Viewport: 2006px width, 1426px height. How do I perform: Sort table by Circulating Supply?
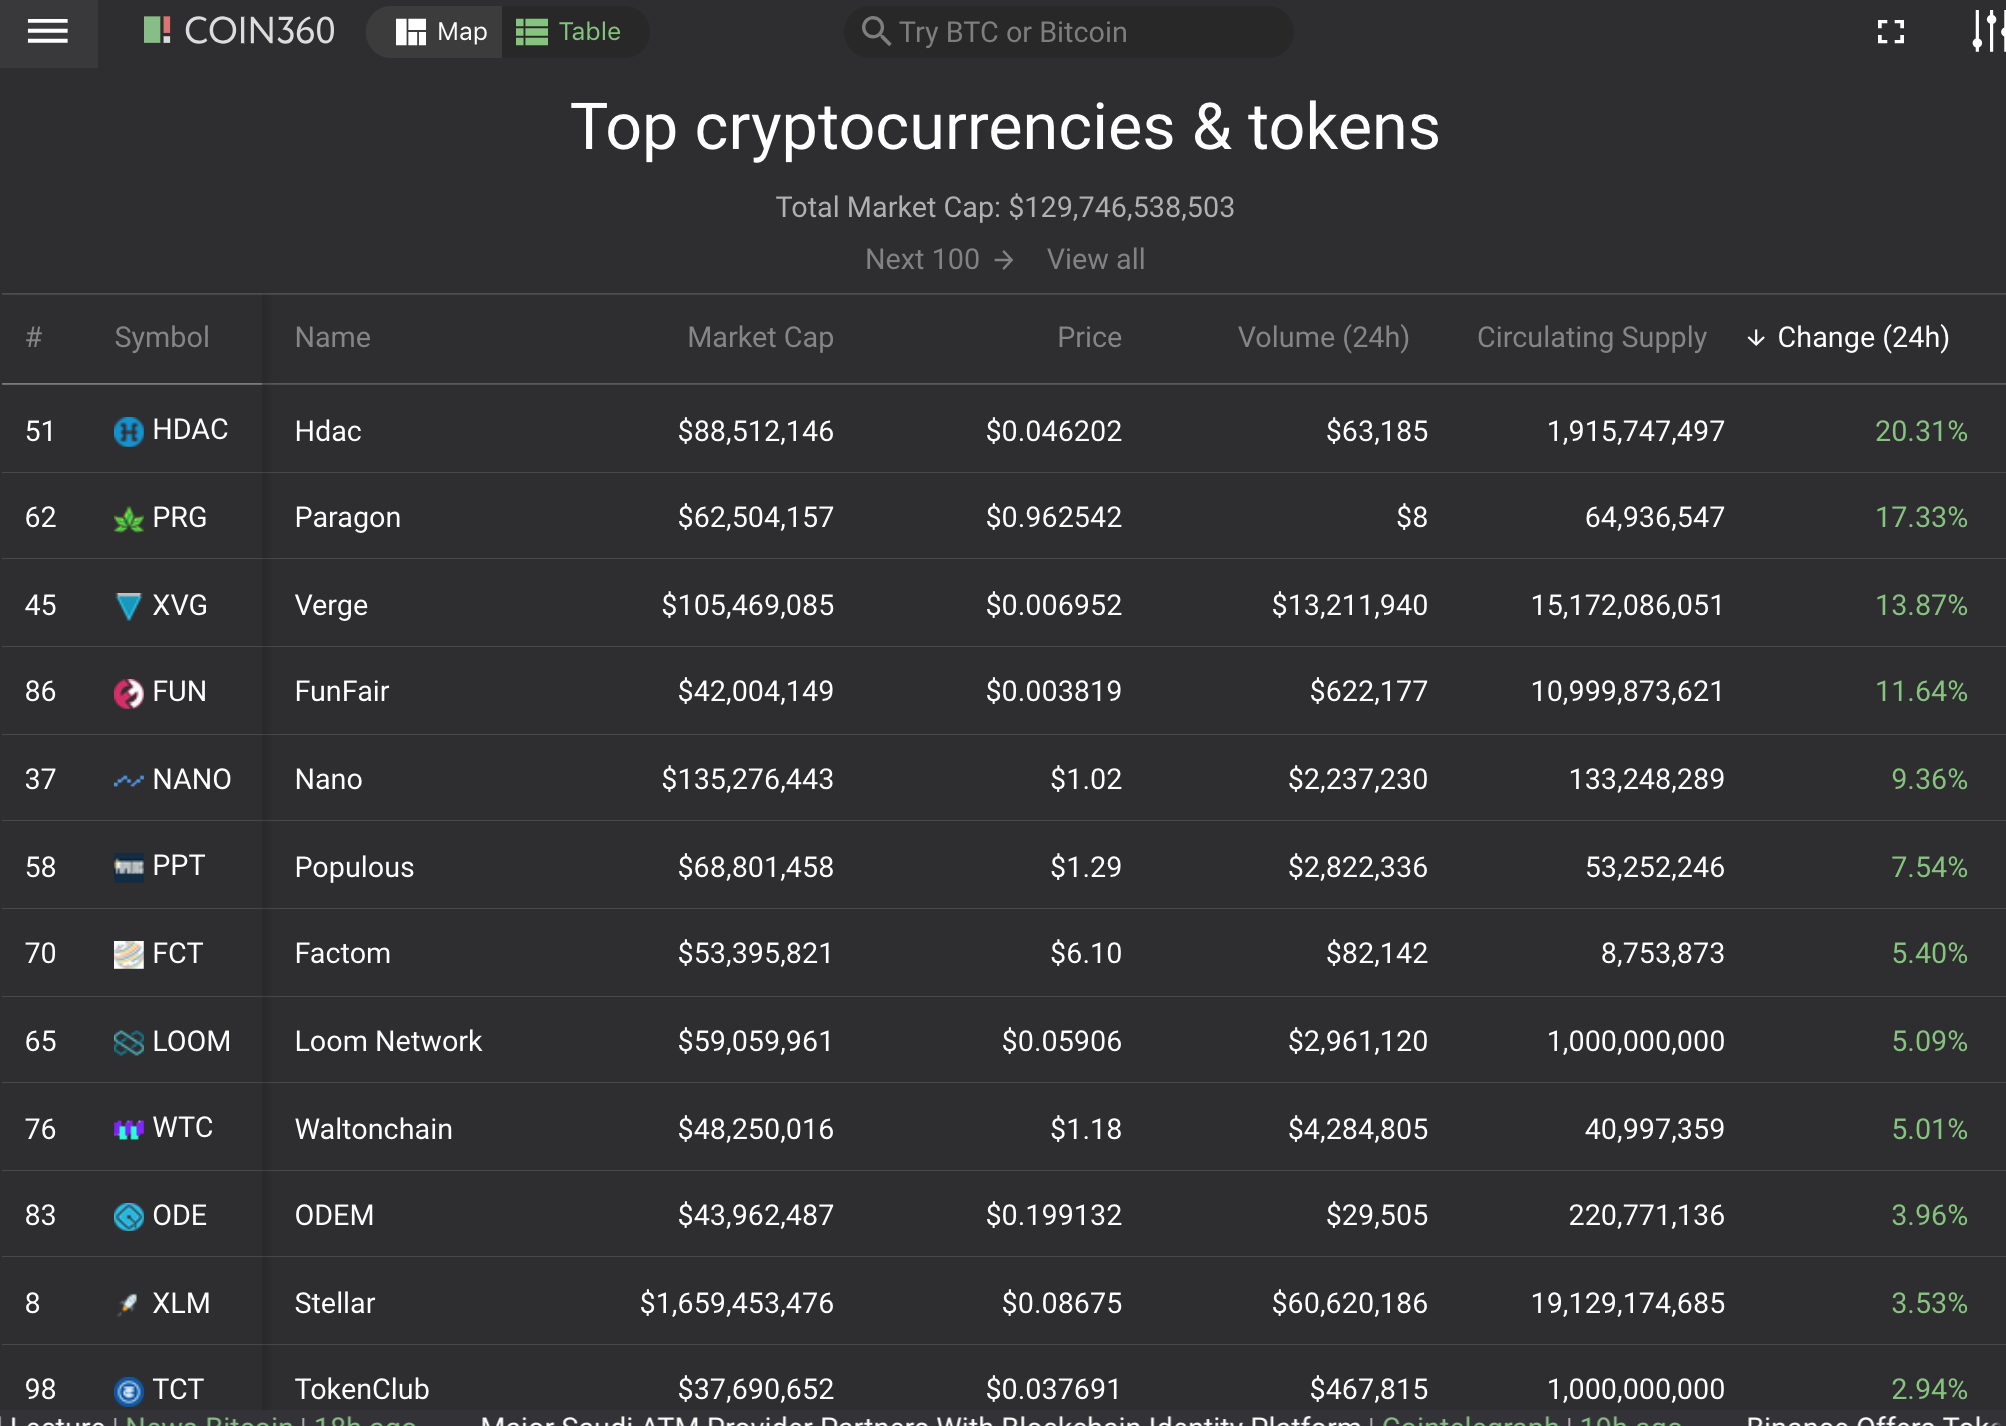click(1590, 338)
